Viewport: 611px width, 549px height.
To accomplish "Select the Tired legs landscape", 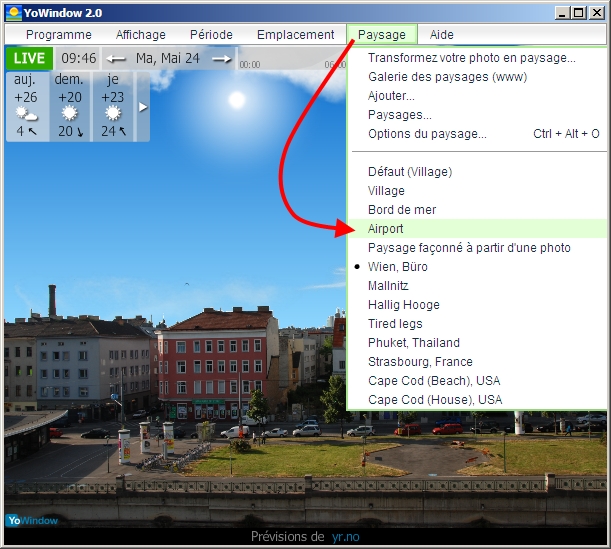I will [477, 323].
